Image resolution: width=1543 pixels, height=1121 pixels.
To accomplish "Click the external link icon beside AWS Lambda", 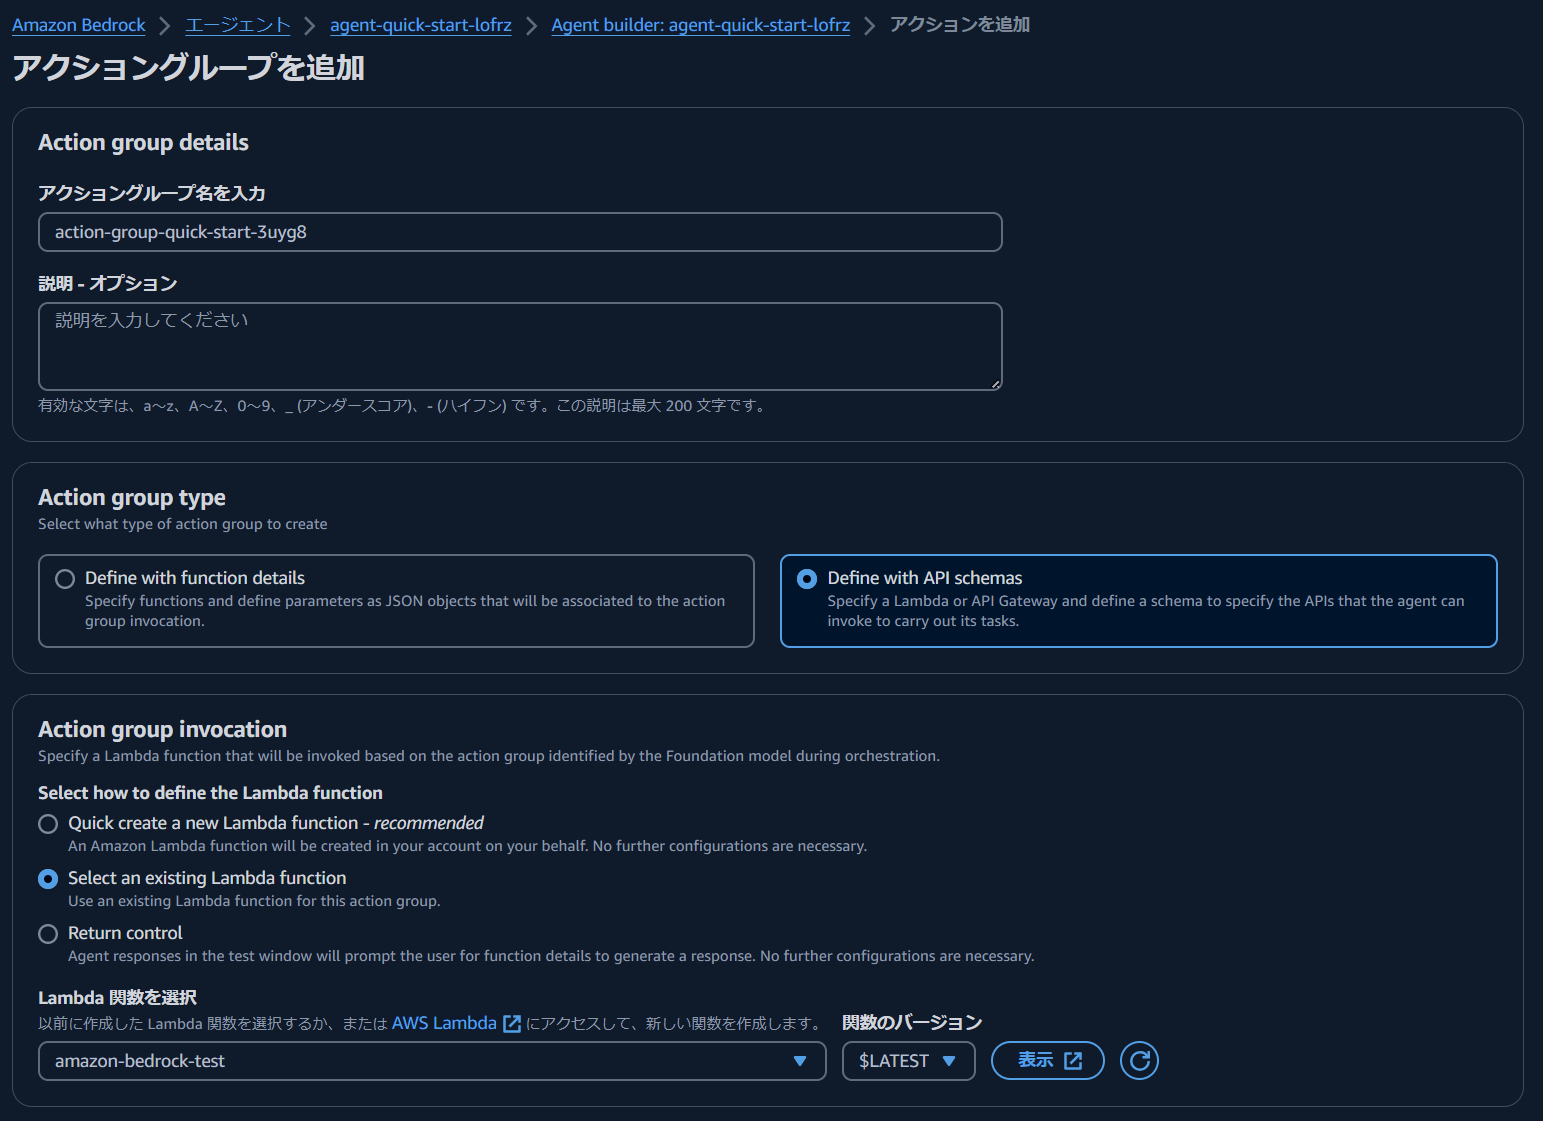I will click(x=511, y=1023).
